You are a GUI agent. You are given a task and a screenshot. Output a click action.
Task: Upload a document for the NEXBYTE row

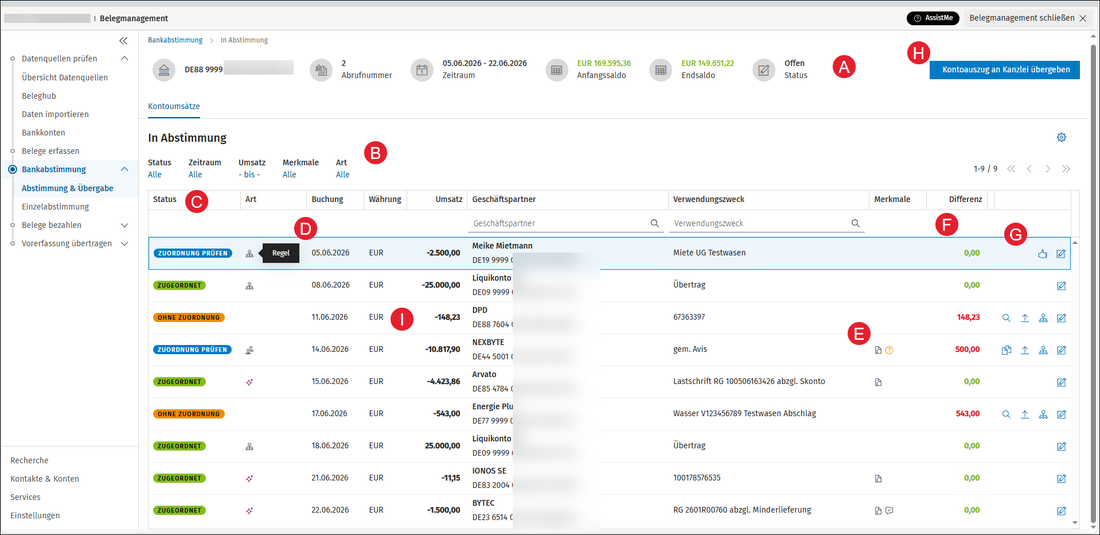point(1024,350)
